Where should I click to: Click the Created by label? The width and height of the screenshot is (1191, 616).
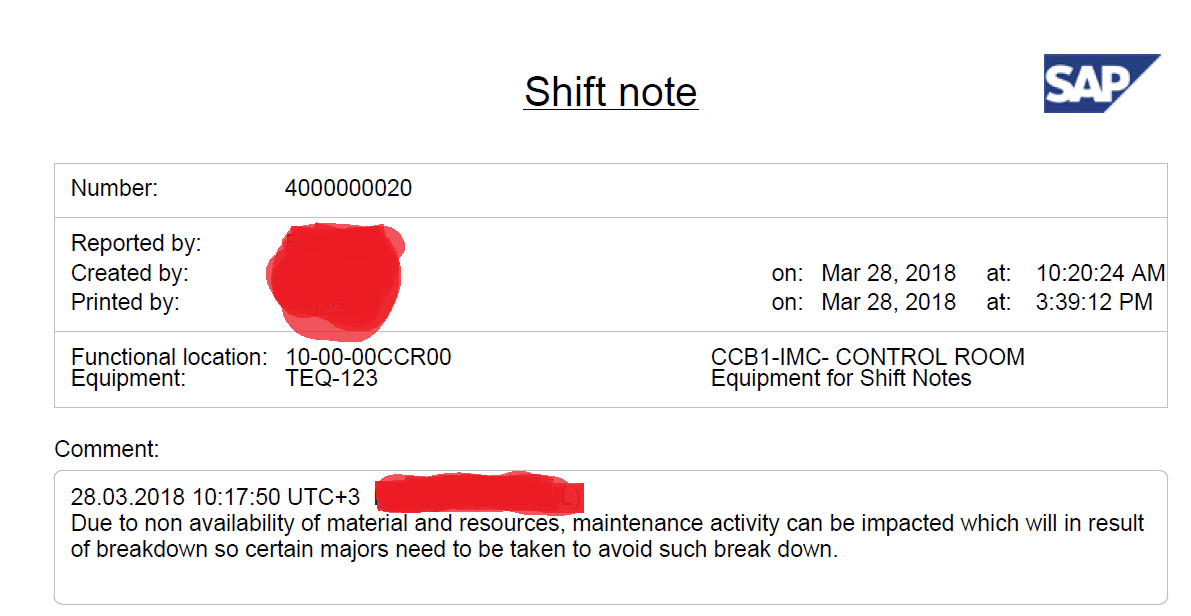[130, 272]
